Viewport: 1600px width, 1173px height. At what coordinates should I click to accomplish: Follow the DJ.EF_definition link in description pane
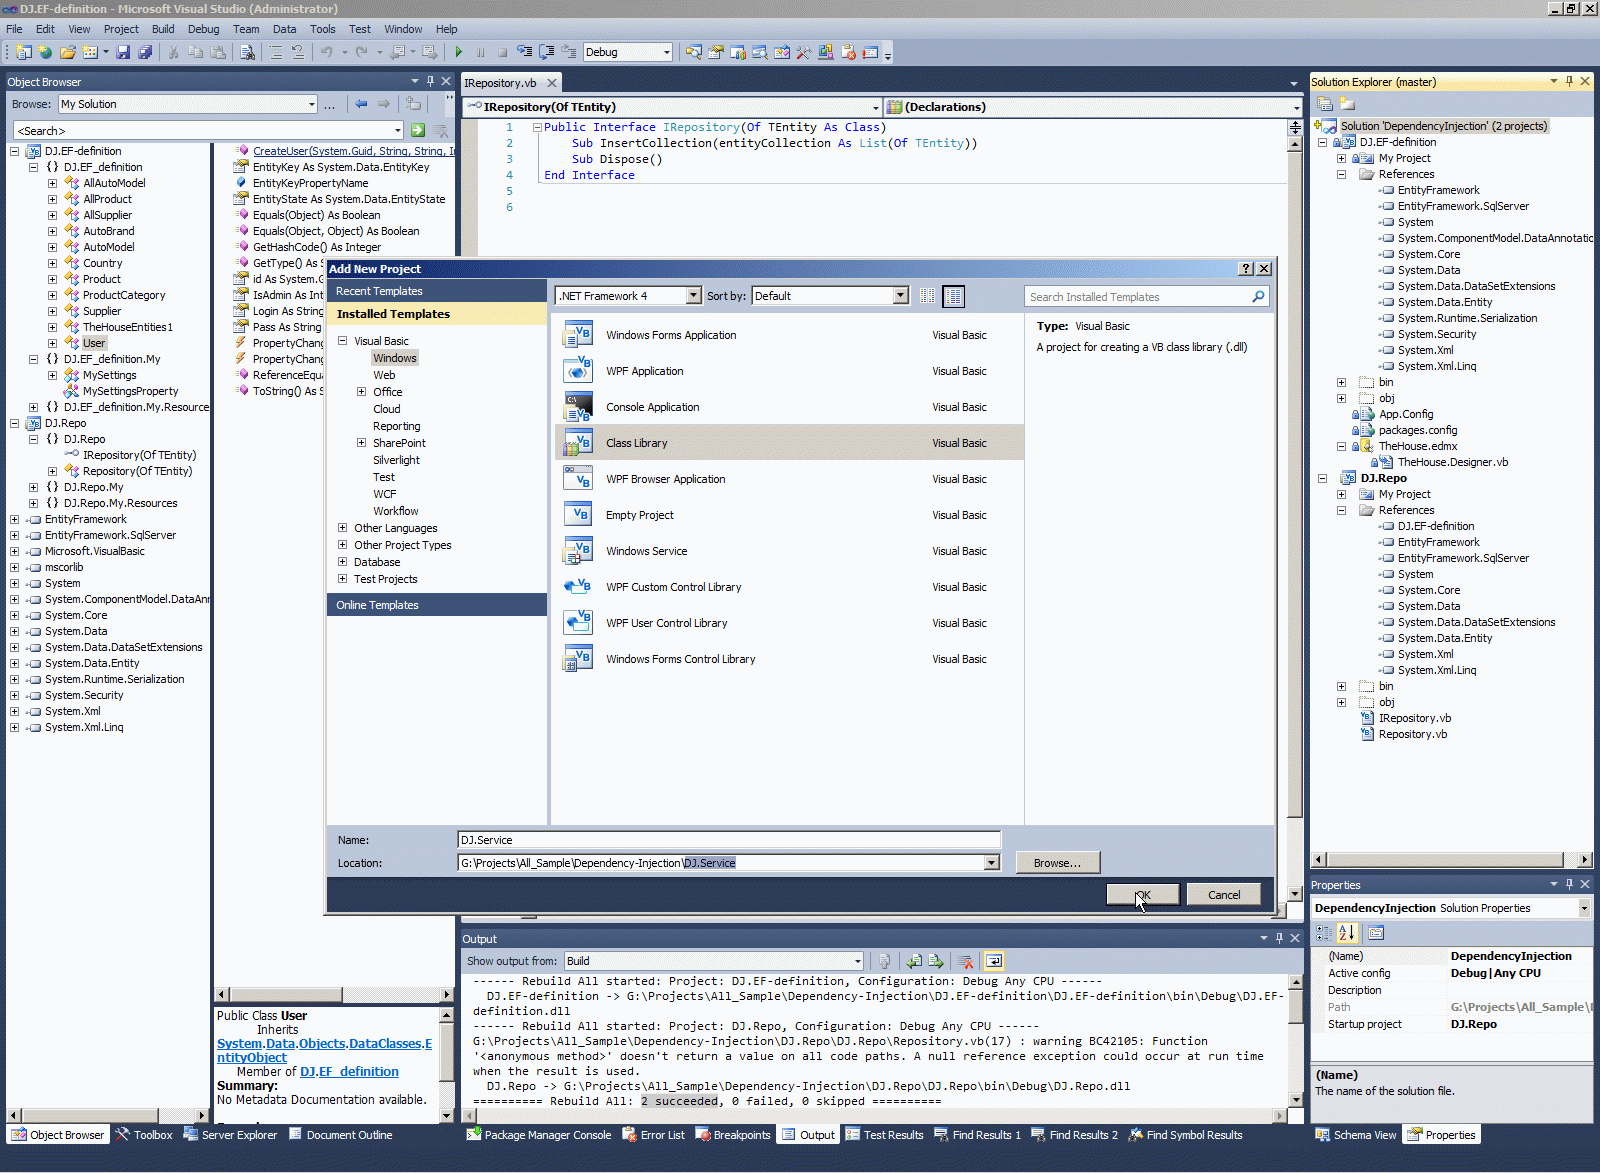tap(349, 1071)
